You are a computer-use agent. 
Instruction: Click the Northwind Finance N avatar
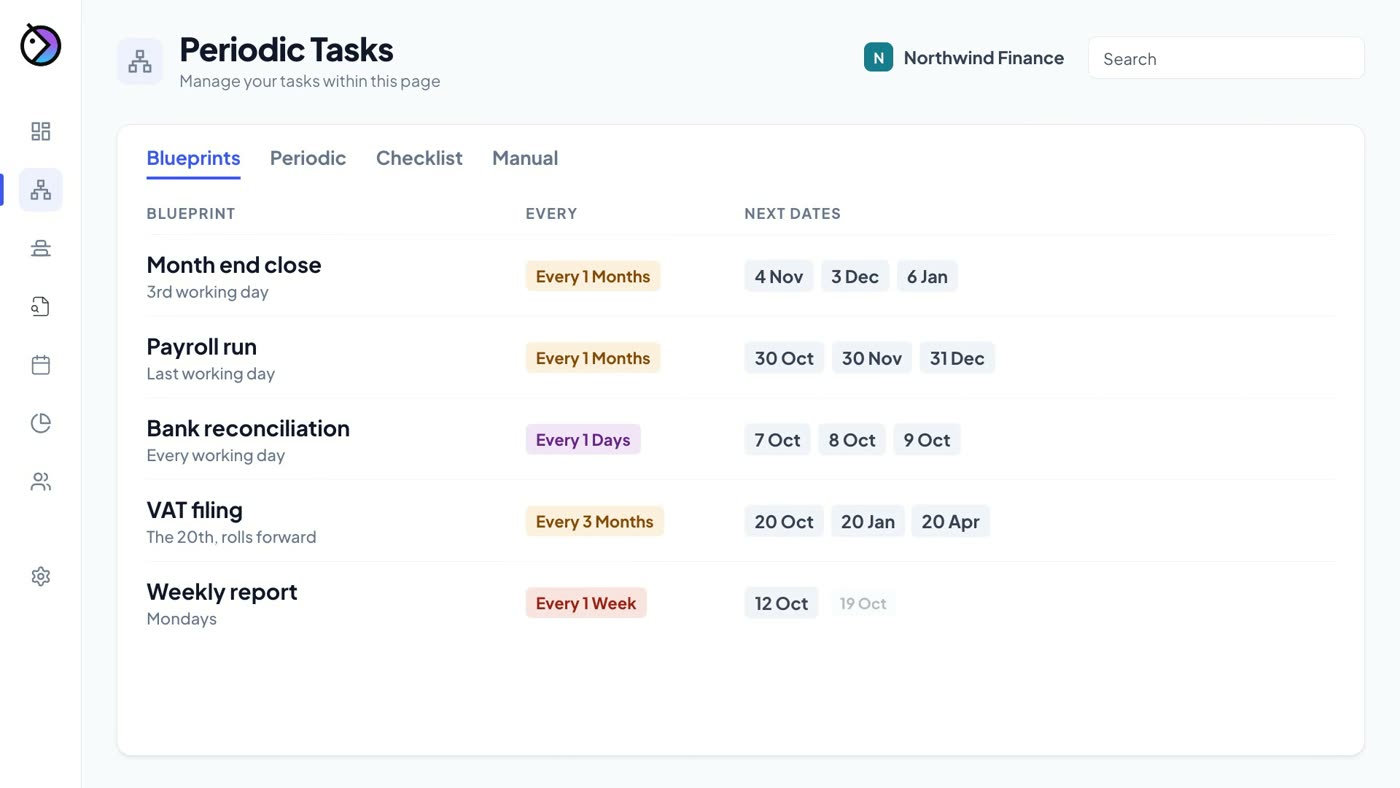(x=878, y=58)
